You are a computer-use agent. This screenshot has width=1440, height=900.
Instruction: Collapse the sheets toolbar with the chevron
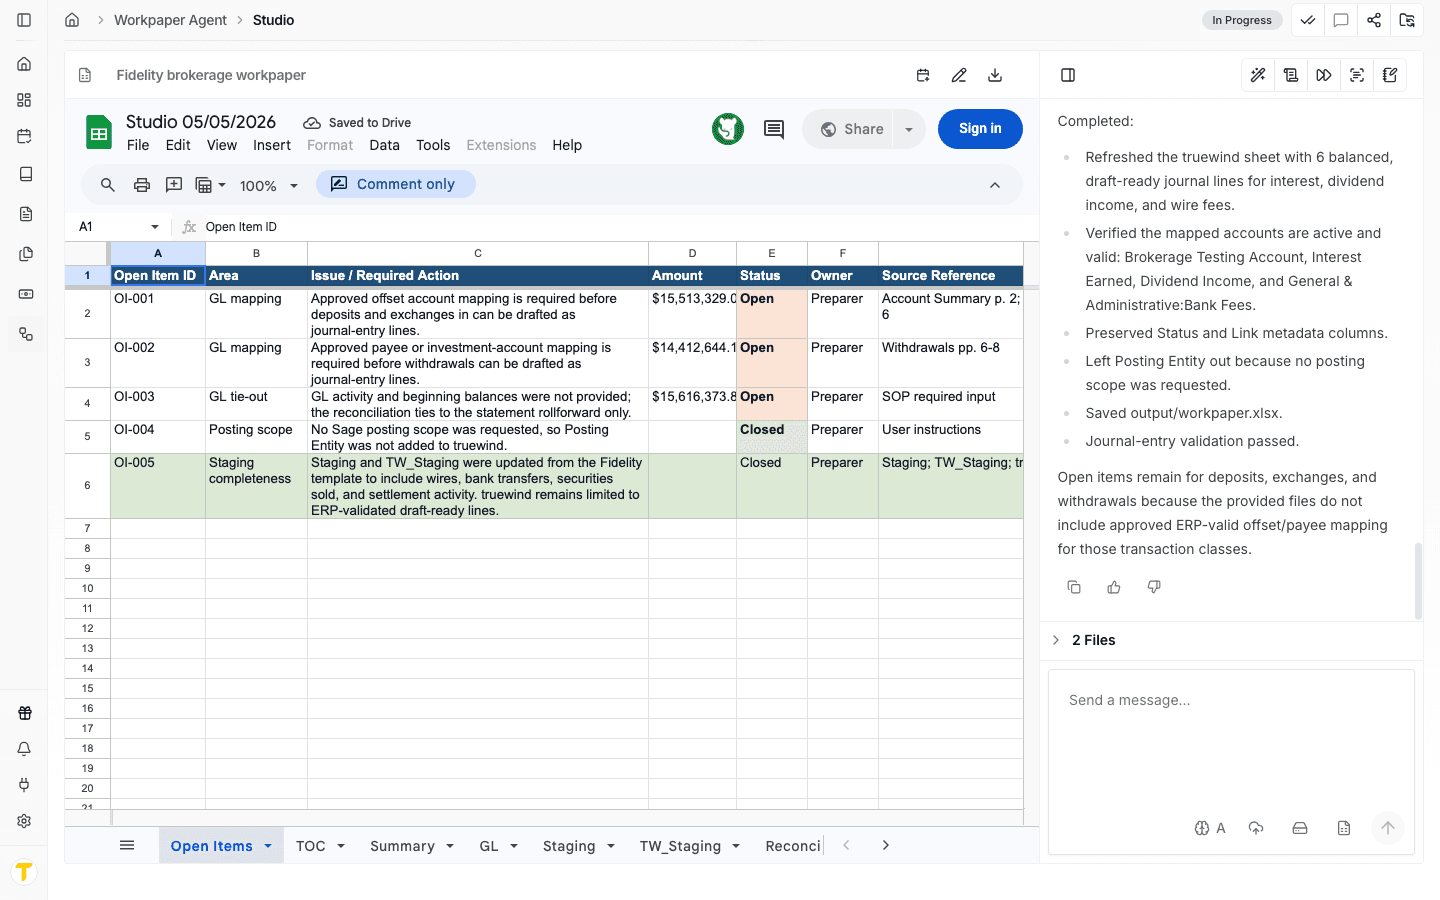point(995,185)
